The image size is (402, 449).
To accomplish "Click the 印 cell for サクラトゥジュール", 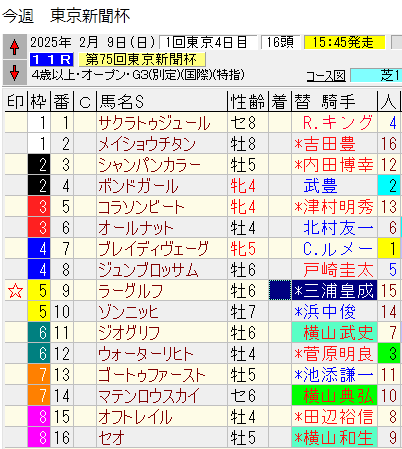I will (16, 123).
